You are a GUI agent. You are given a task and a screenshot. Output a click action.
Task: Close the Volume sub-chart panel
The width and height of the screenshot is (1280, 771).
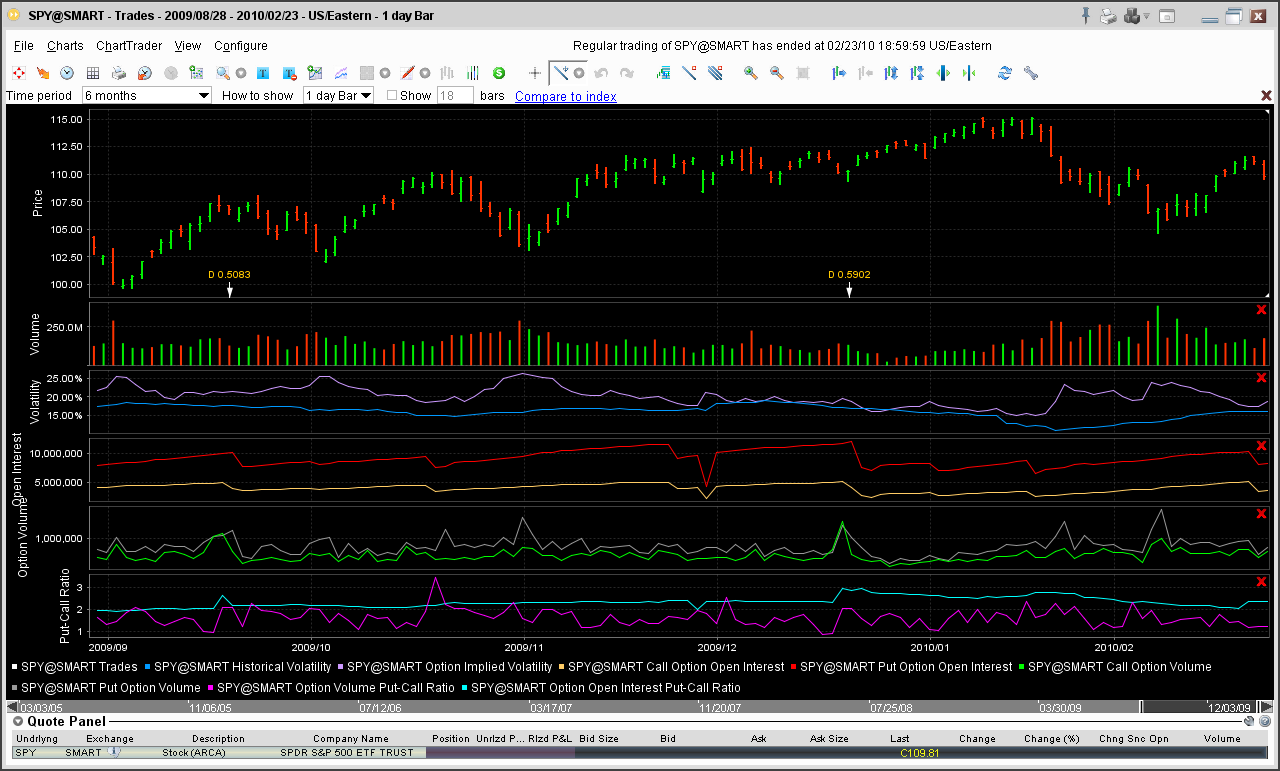(1261, 310)
